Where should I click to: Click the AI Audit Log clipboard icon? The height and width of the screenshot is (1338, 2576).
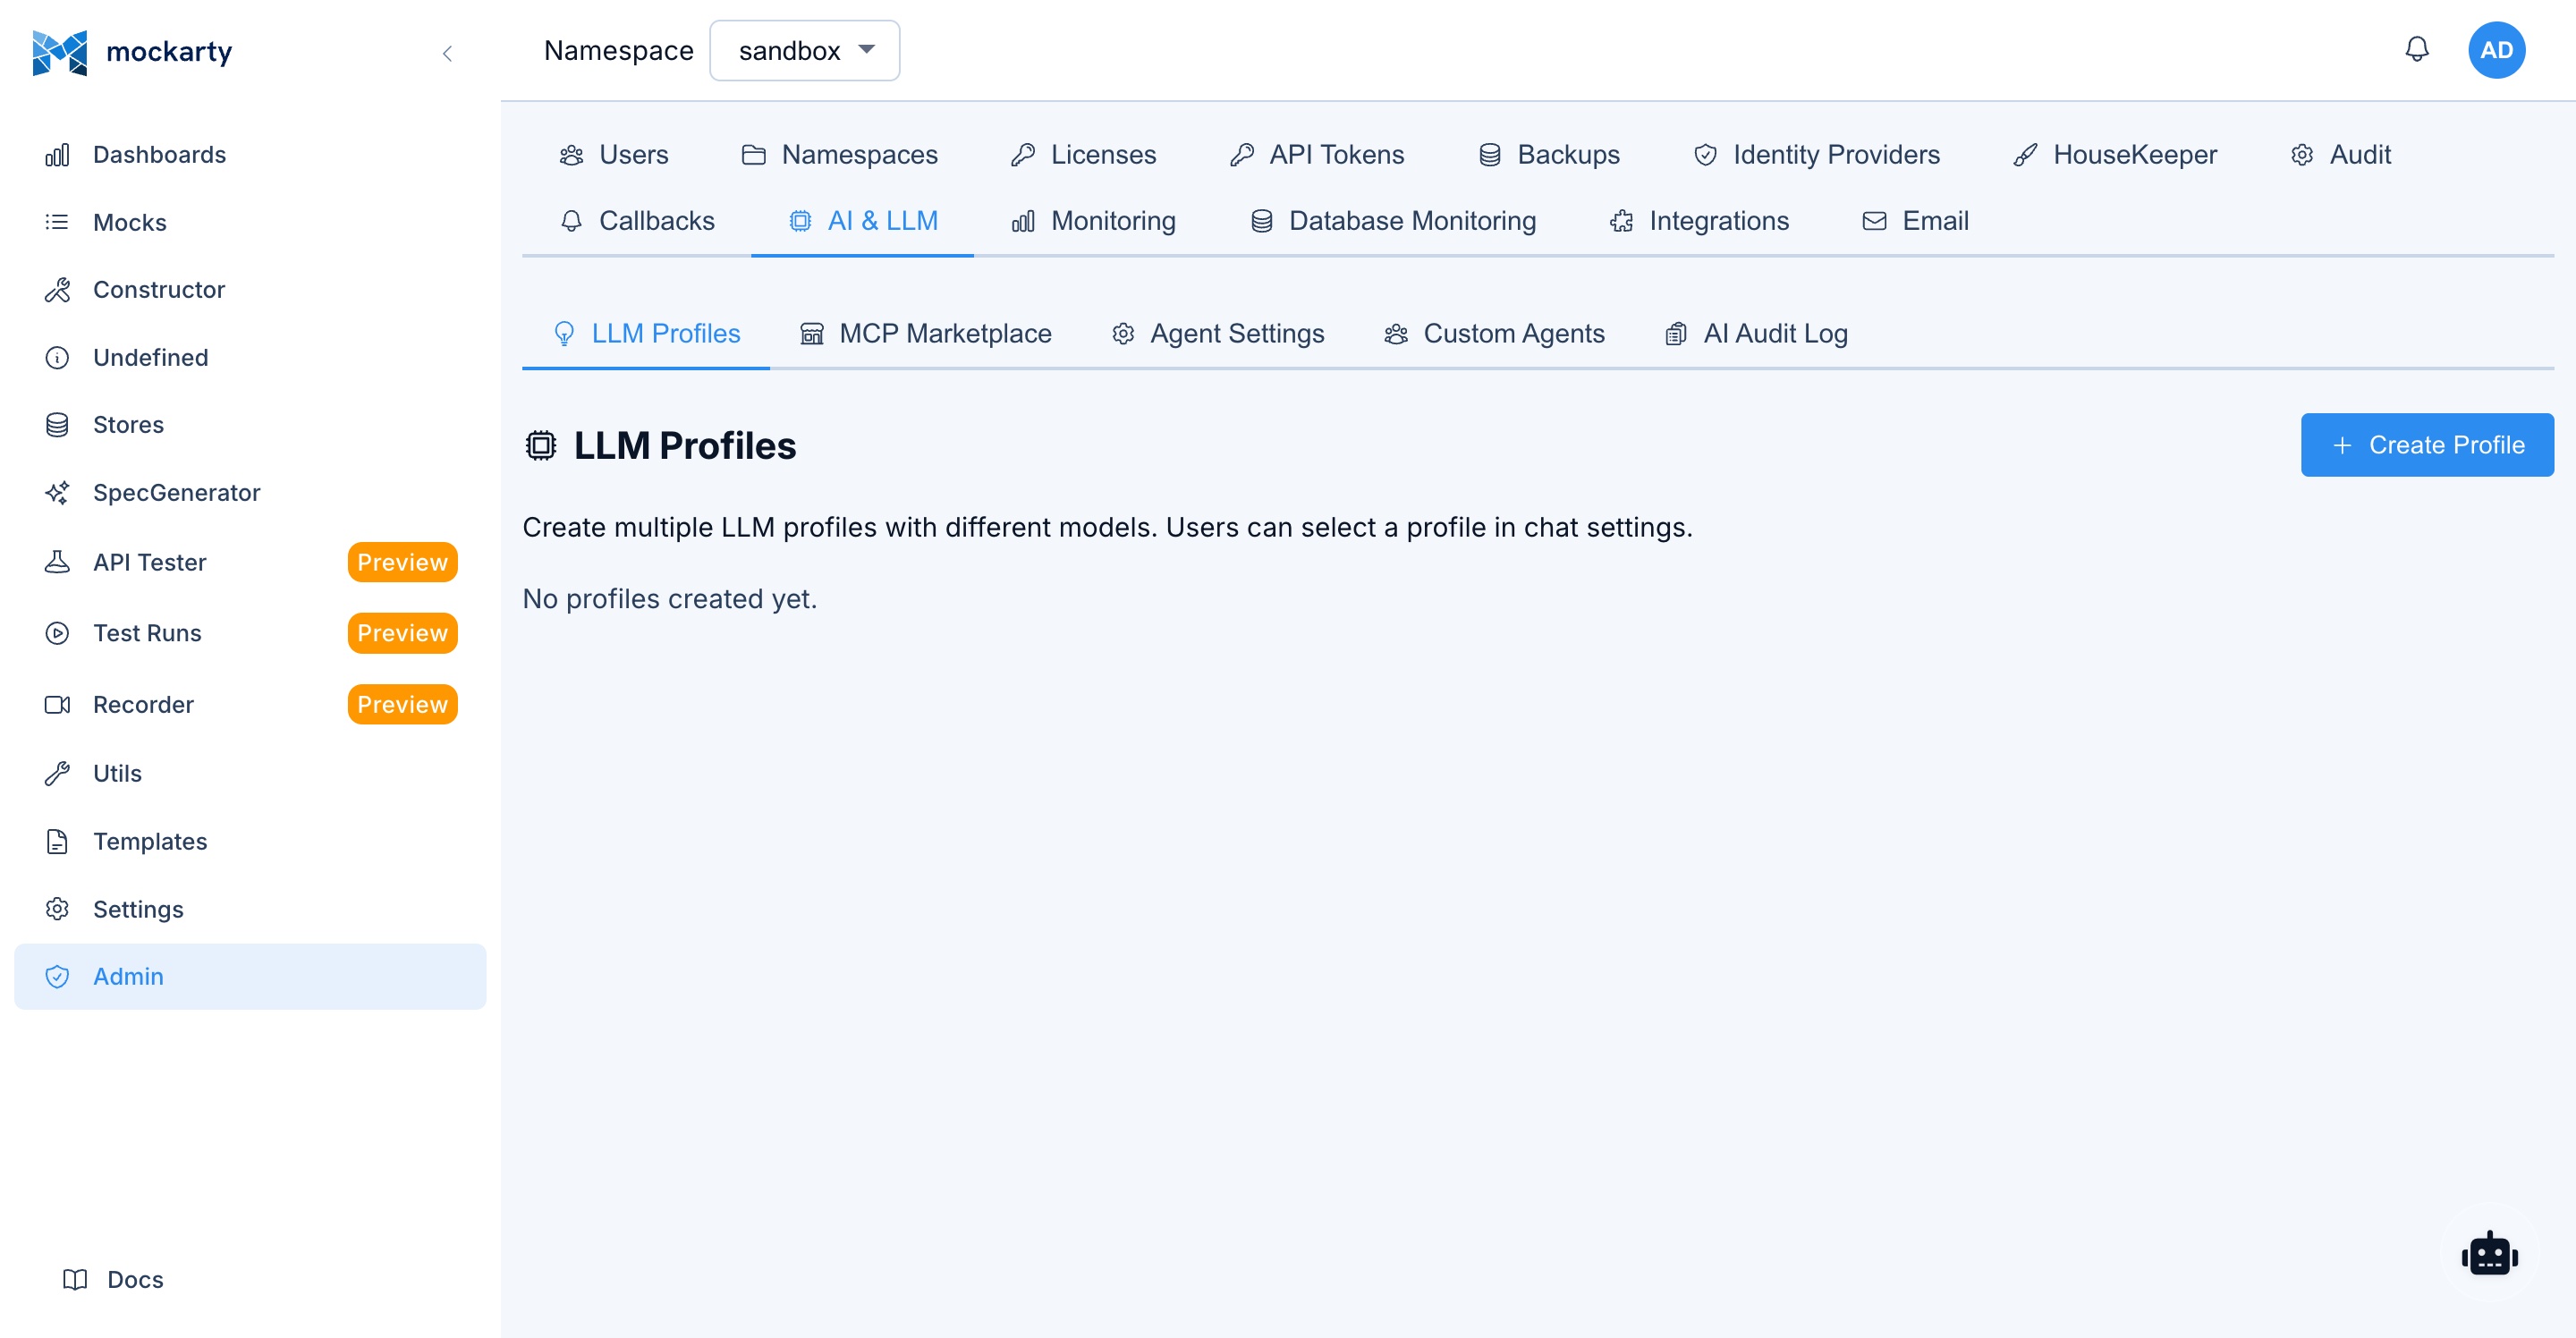[x=1676, y=334]
